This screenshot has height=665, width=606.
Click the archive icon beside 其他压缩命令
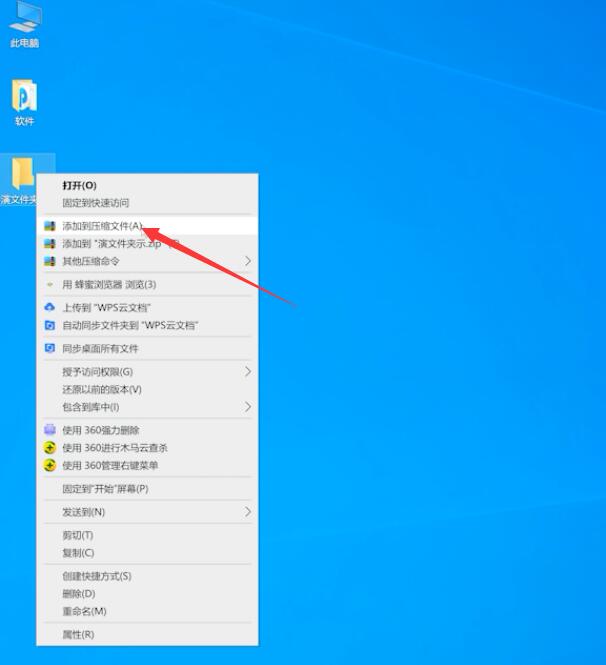pos(50,261)
